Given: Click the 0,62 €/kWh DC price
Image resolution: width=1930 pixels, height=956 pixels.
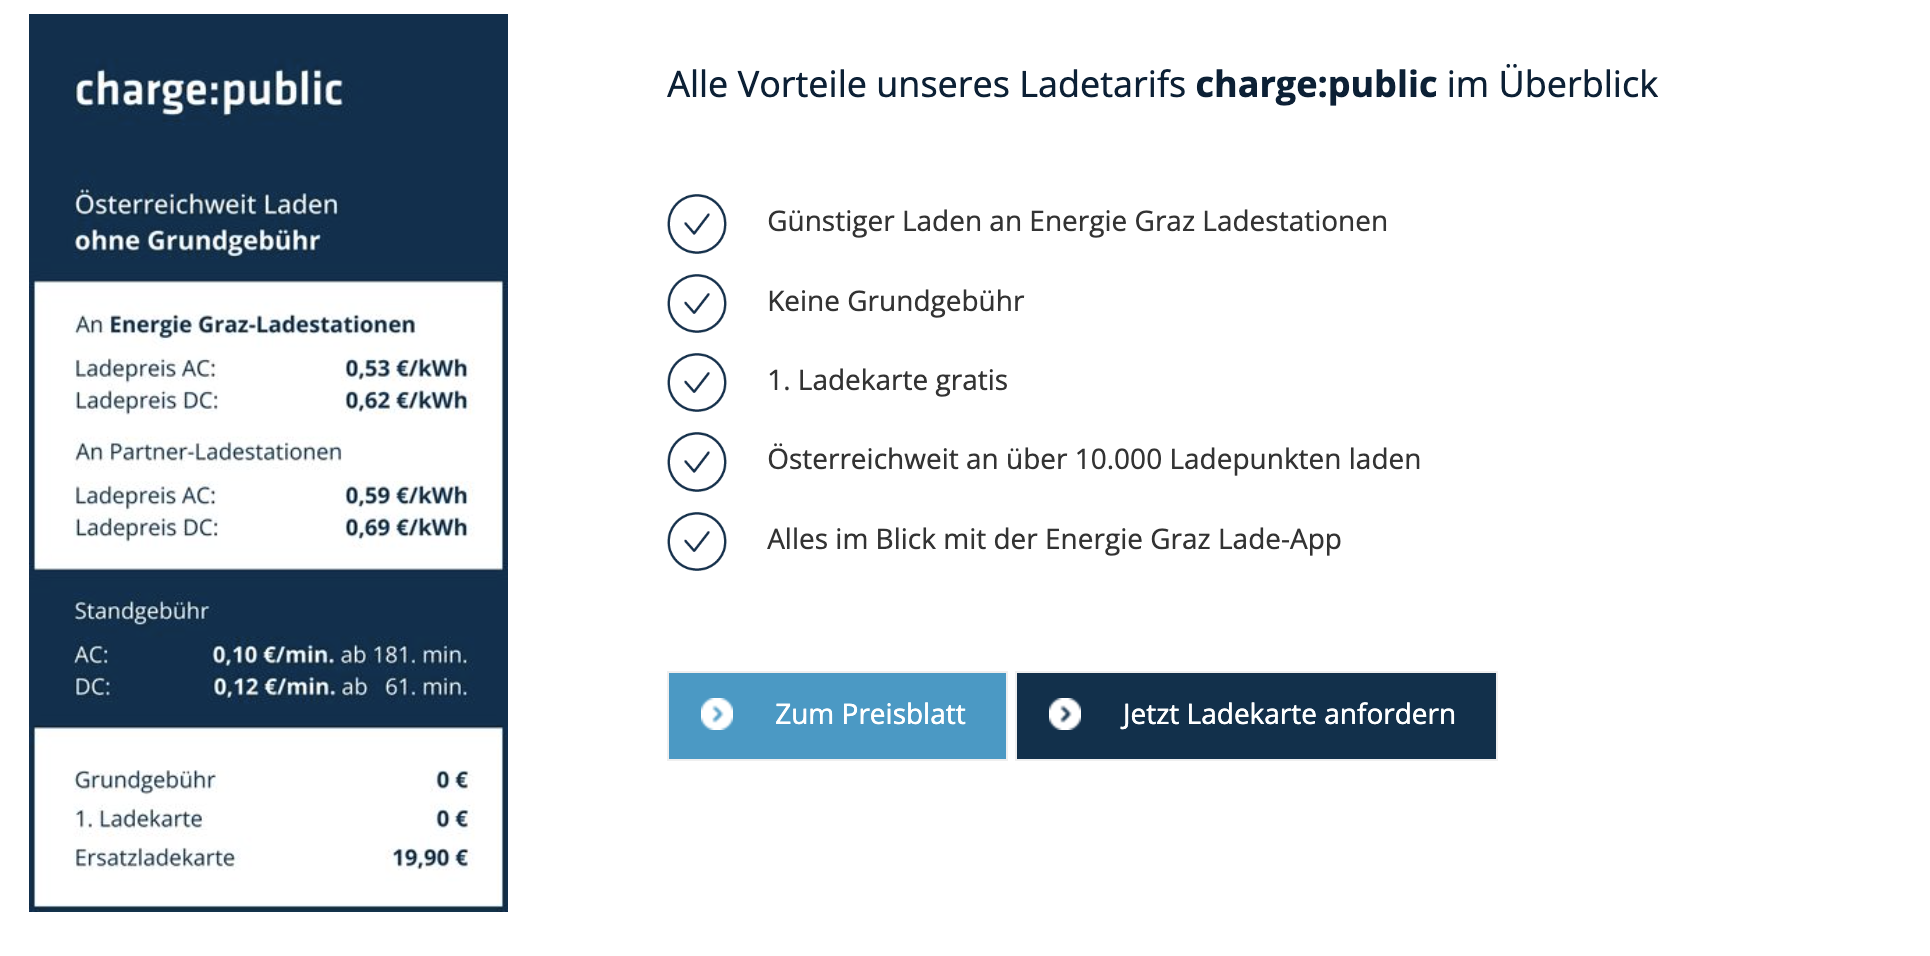Looking at the screenshot, I should tap(405, 400).
